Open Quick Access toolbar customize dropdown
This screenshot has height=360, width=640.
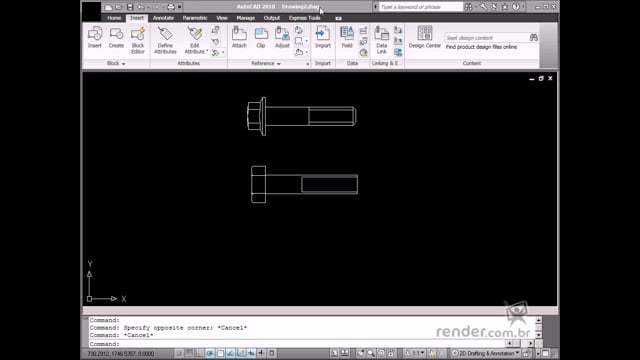tap(180, 7)
